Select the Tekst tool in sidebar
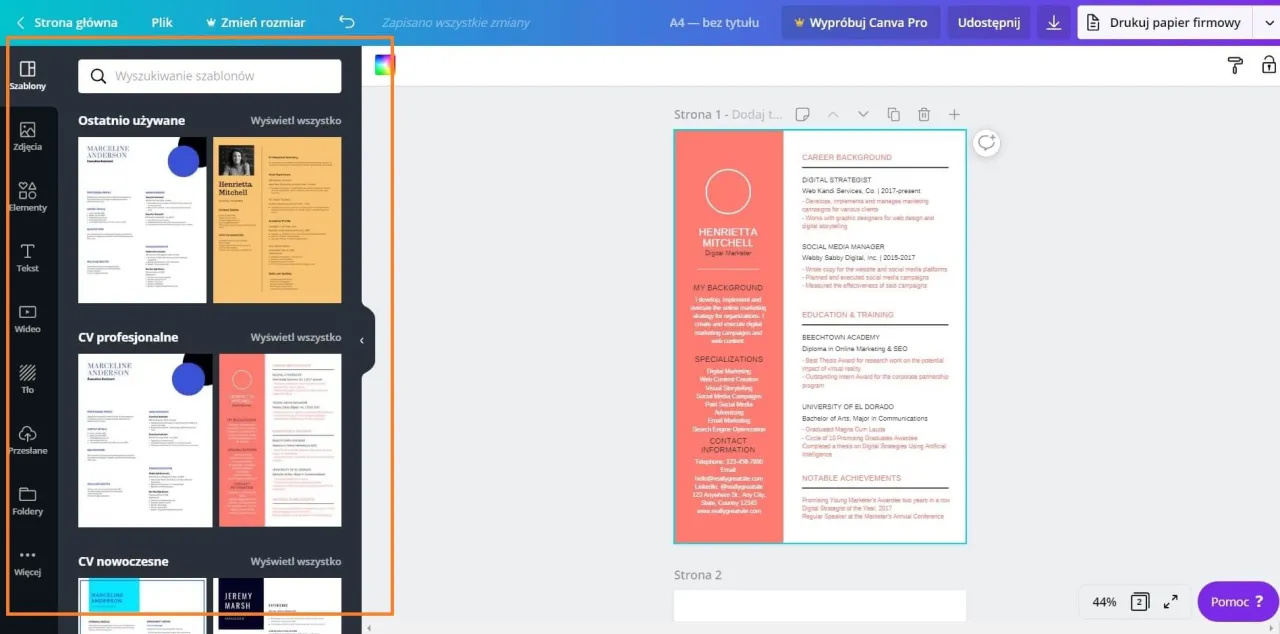 pos(28,257)
